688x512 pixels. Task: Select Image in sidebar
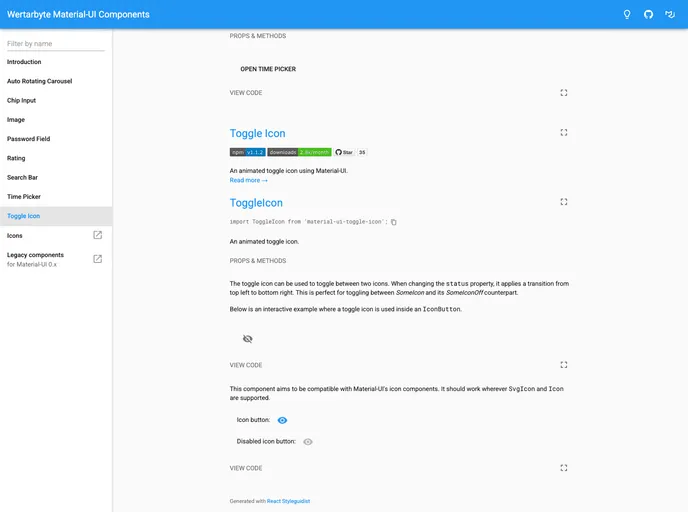[x=56, y=120]
